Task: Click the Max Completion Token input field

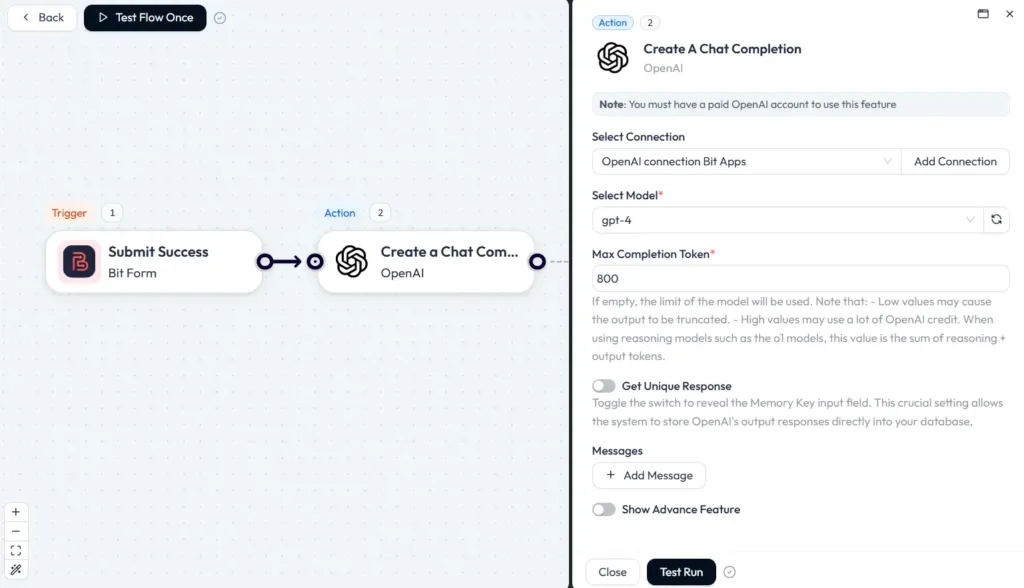Action: [x=800, y=278]
